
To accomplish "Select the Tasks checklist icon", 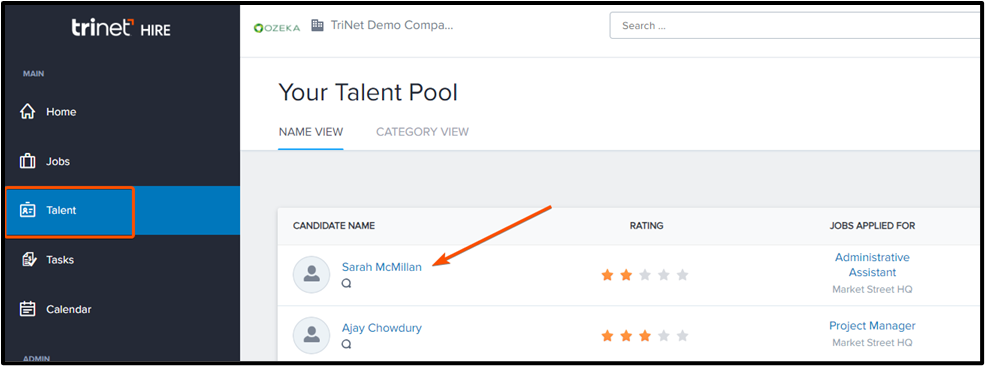I will point(28,259).
